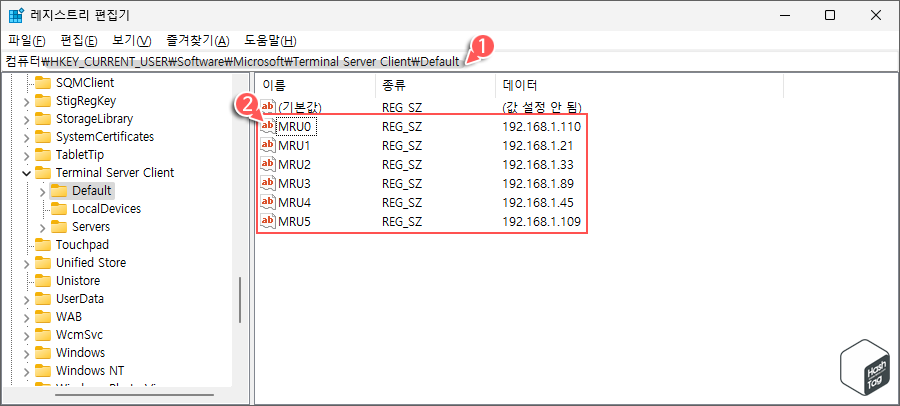Click the tree pane horizontal scrollbar thumb
This screenshot has width=900, height=406.
(x=134, y=395)
